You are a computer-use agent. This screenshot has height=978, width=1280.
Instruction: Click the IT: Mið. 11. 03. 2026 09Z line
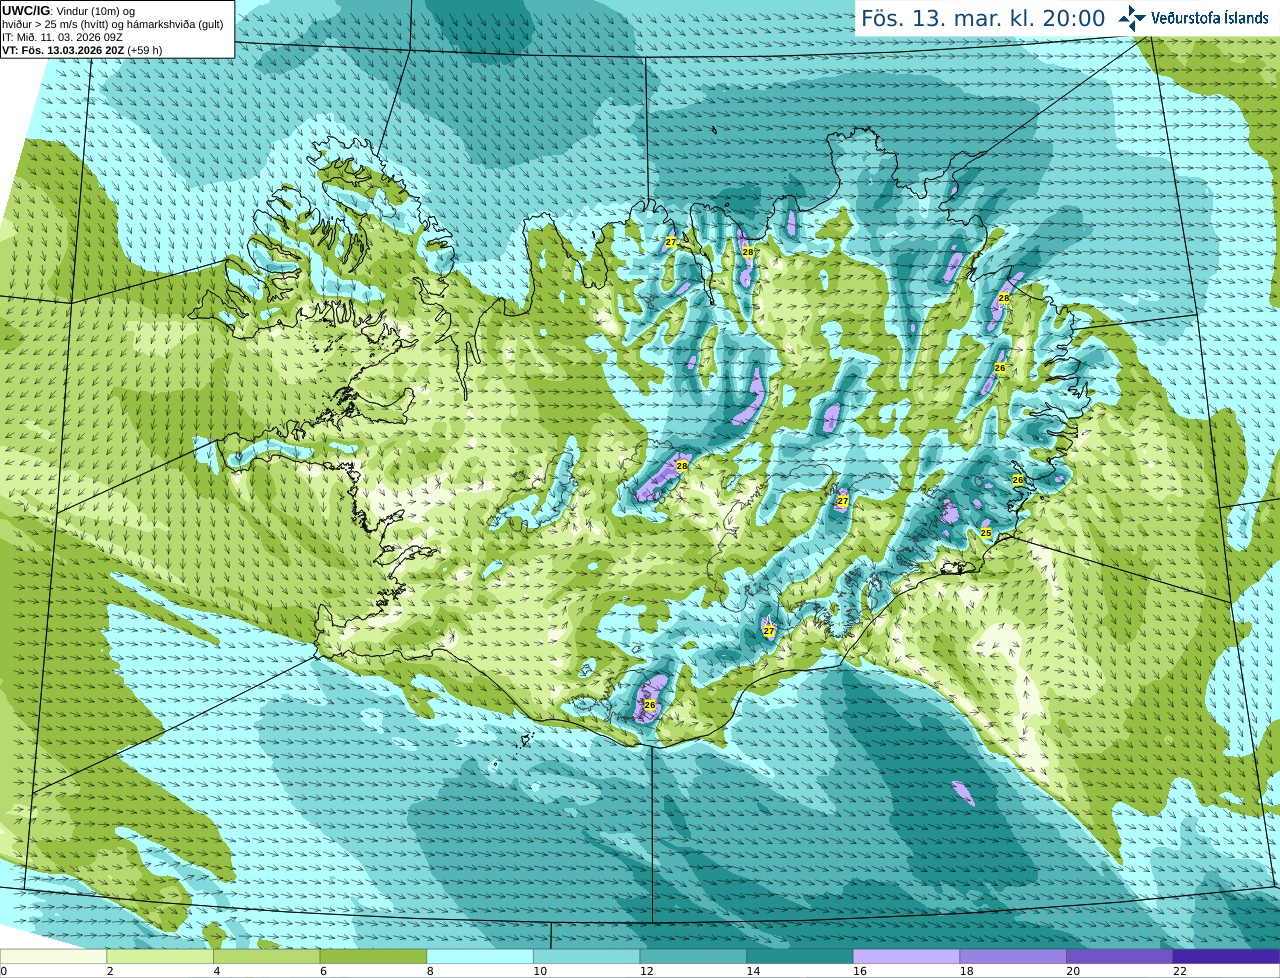(x=62, y=37)
